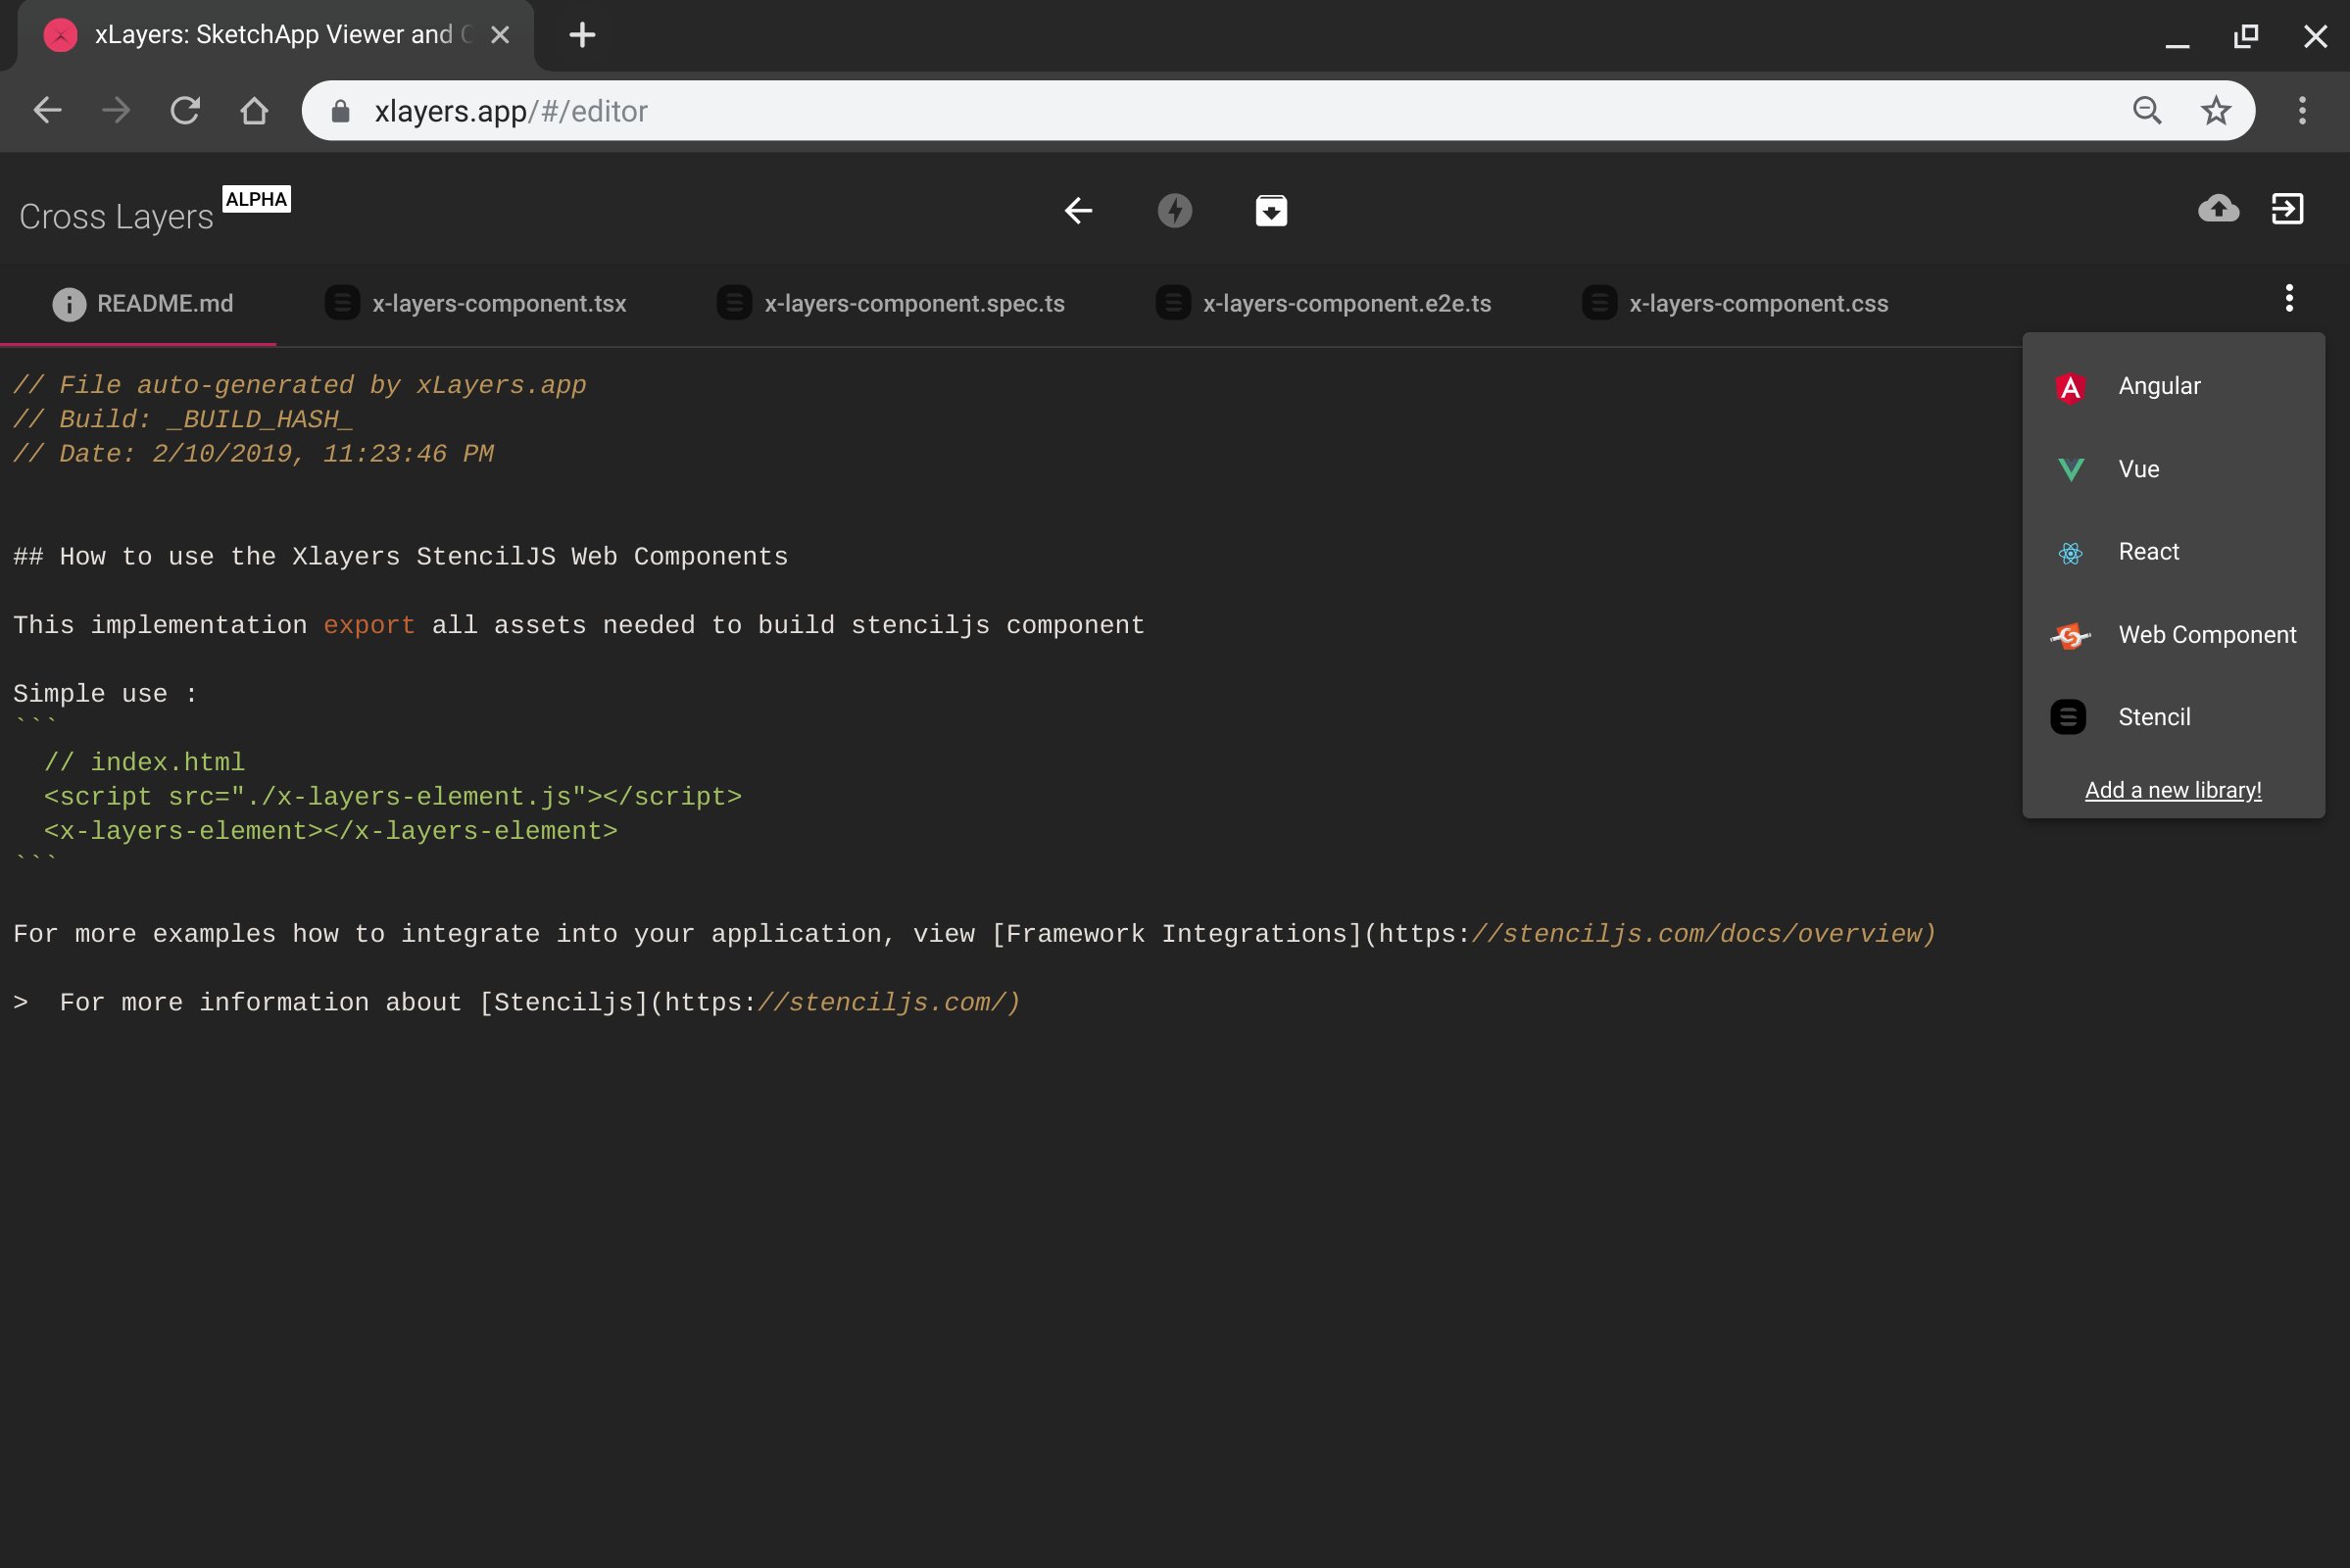The image size is (2350, 1568).
Task: Open the x-layers-component.e2e.ts tab
Action: coord(1324,304)
